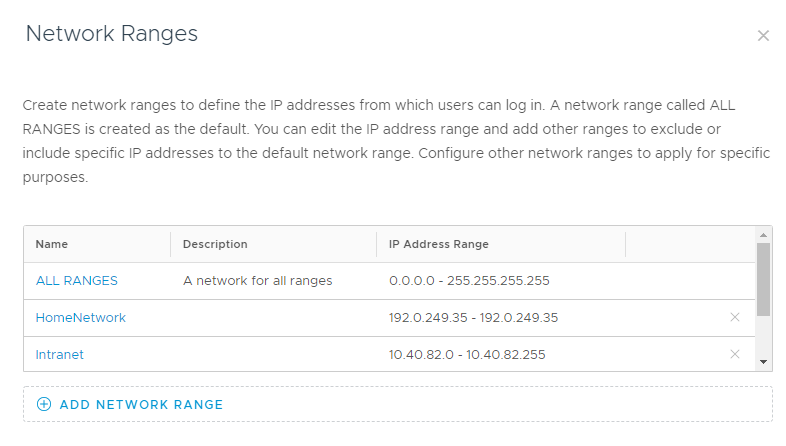Click the plus icon beside Add Network Range
The image size is (786, 446).
coord(43,404)
